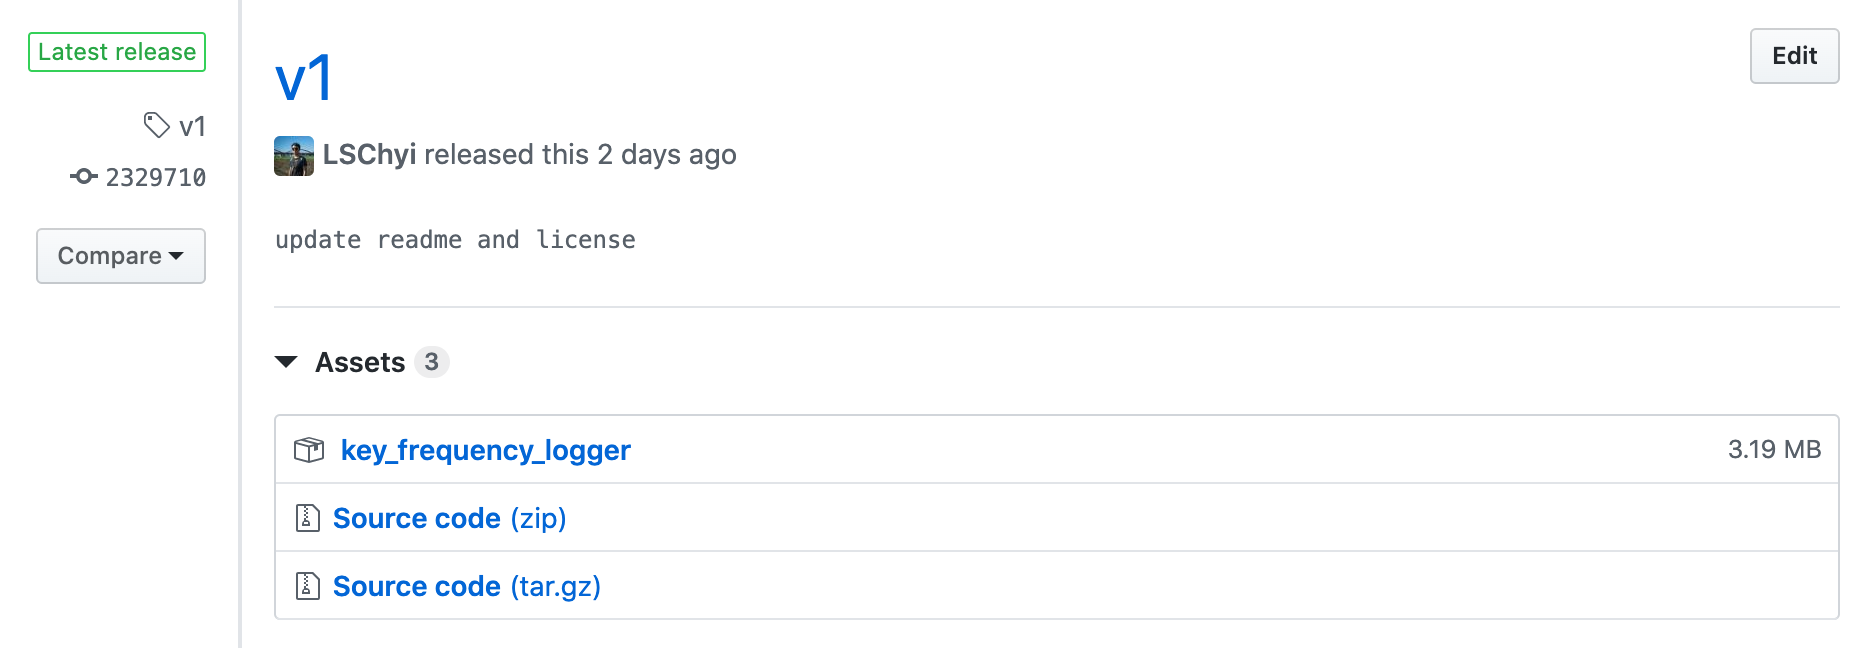Viewport: 1866px width, 648px height.
Task: Click the commit icon next to 2329710
Action: [x=84, y=177]
